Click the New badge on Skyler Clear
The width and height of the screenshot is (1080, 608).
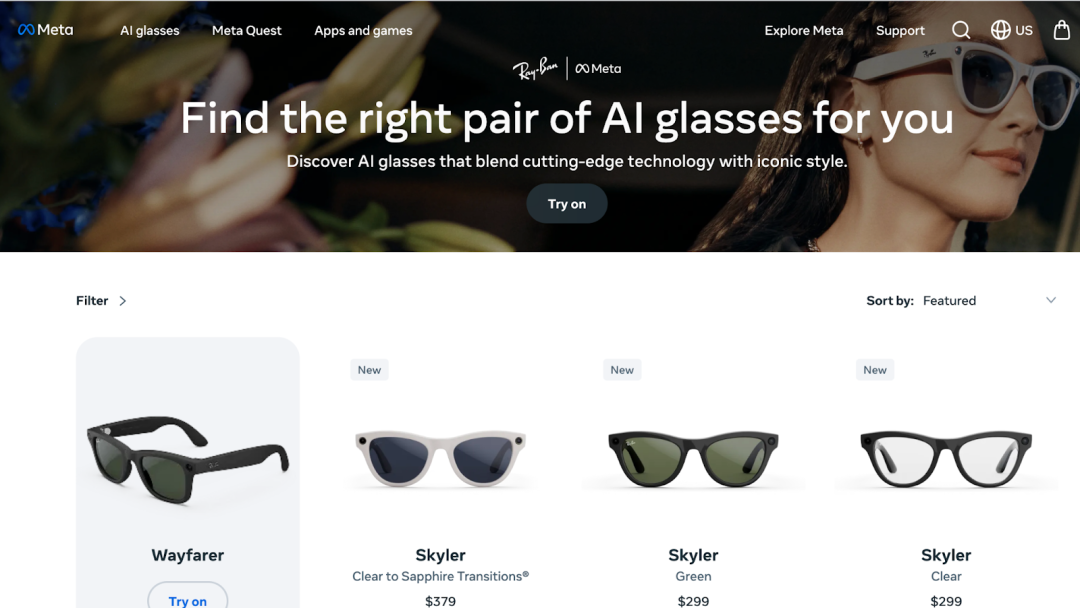point(875,370)
